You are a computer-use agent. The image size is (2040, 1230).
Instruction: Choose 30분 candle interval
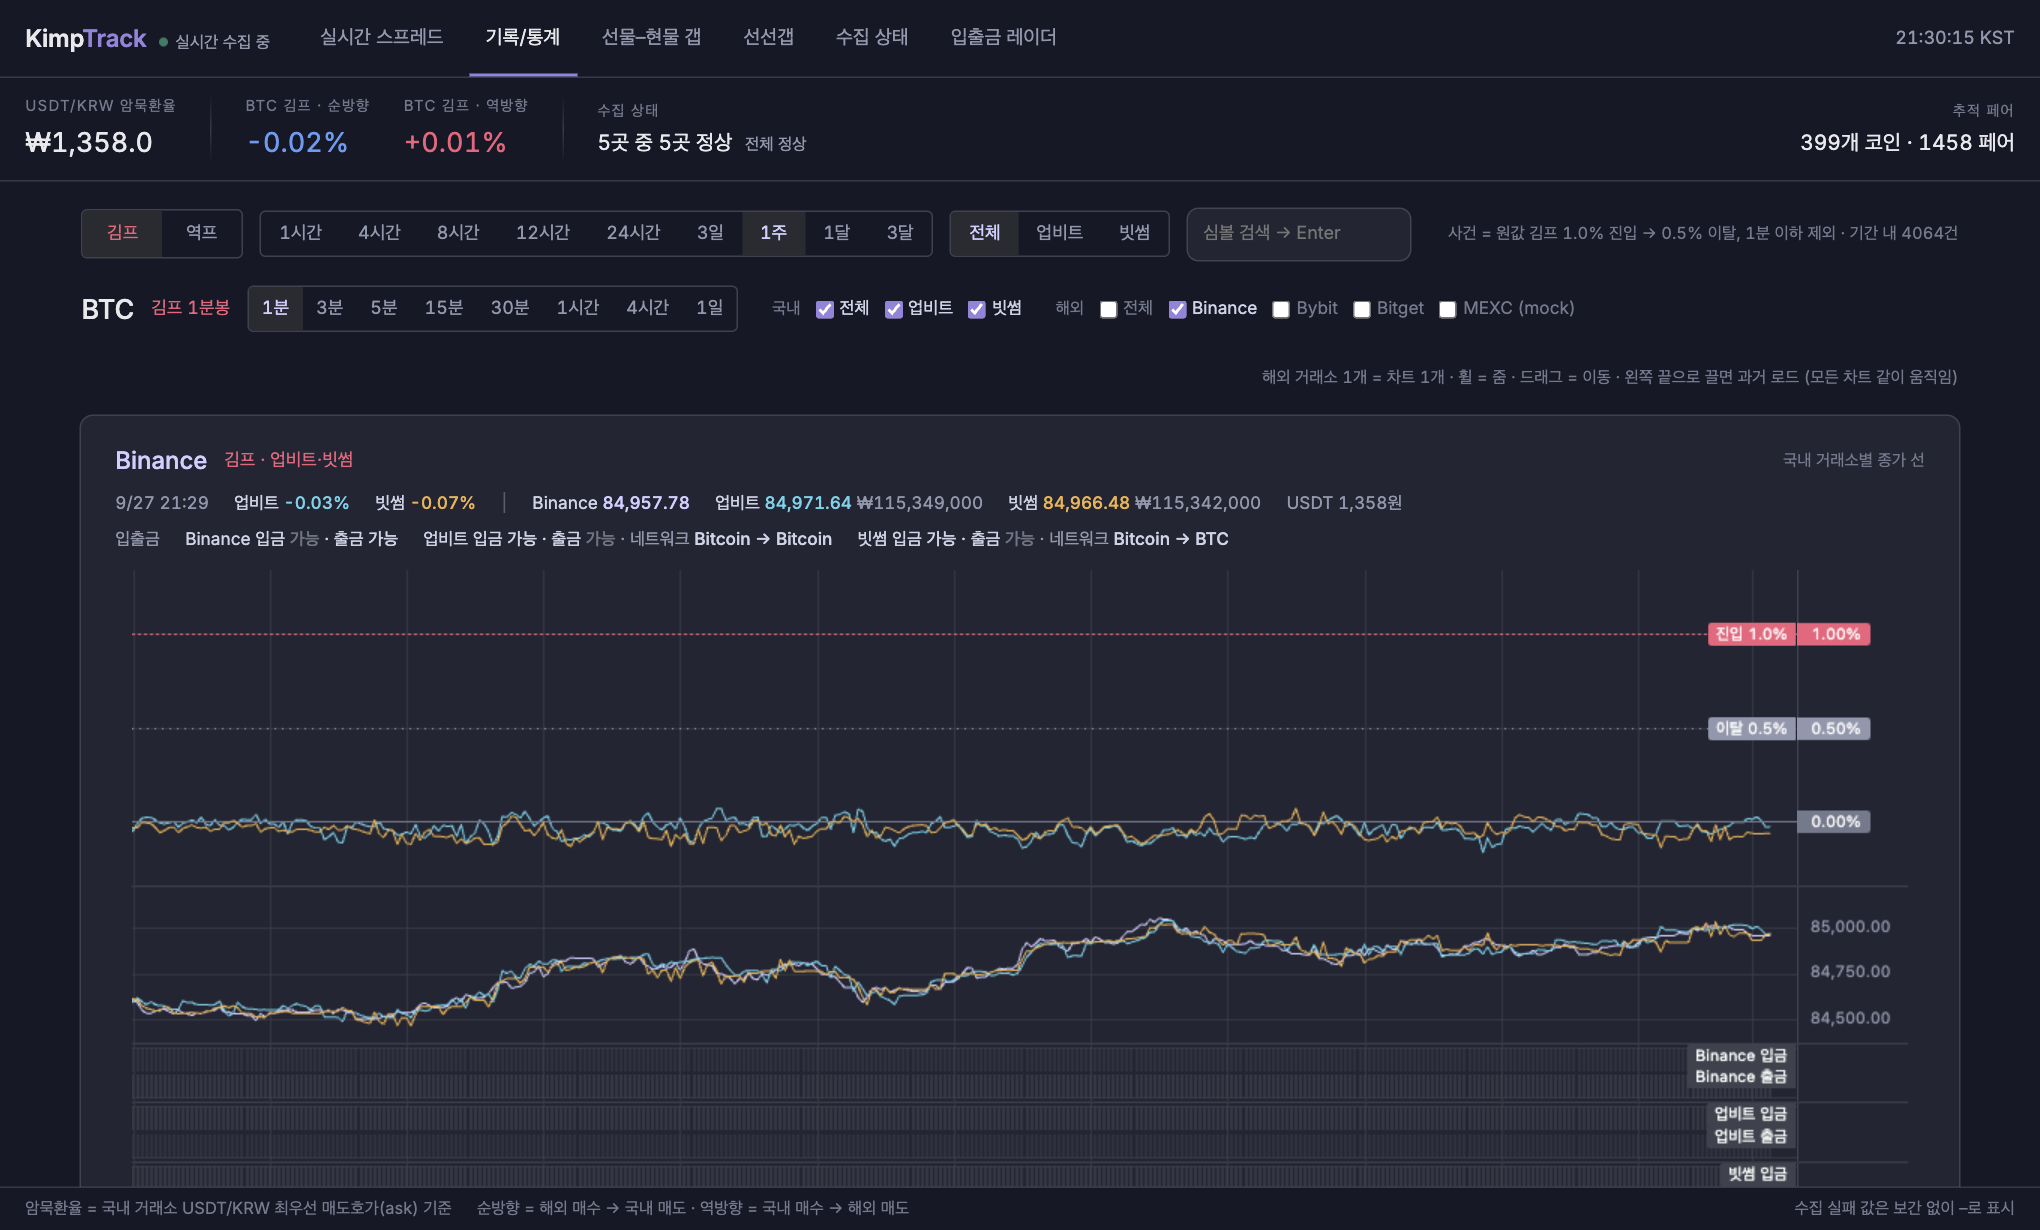[510, 308]
